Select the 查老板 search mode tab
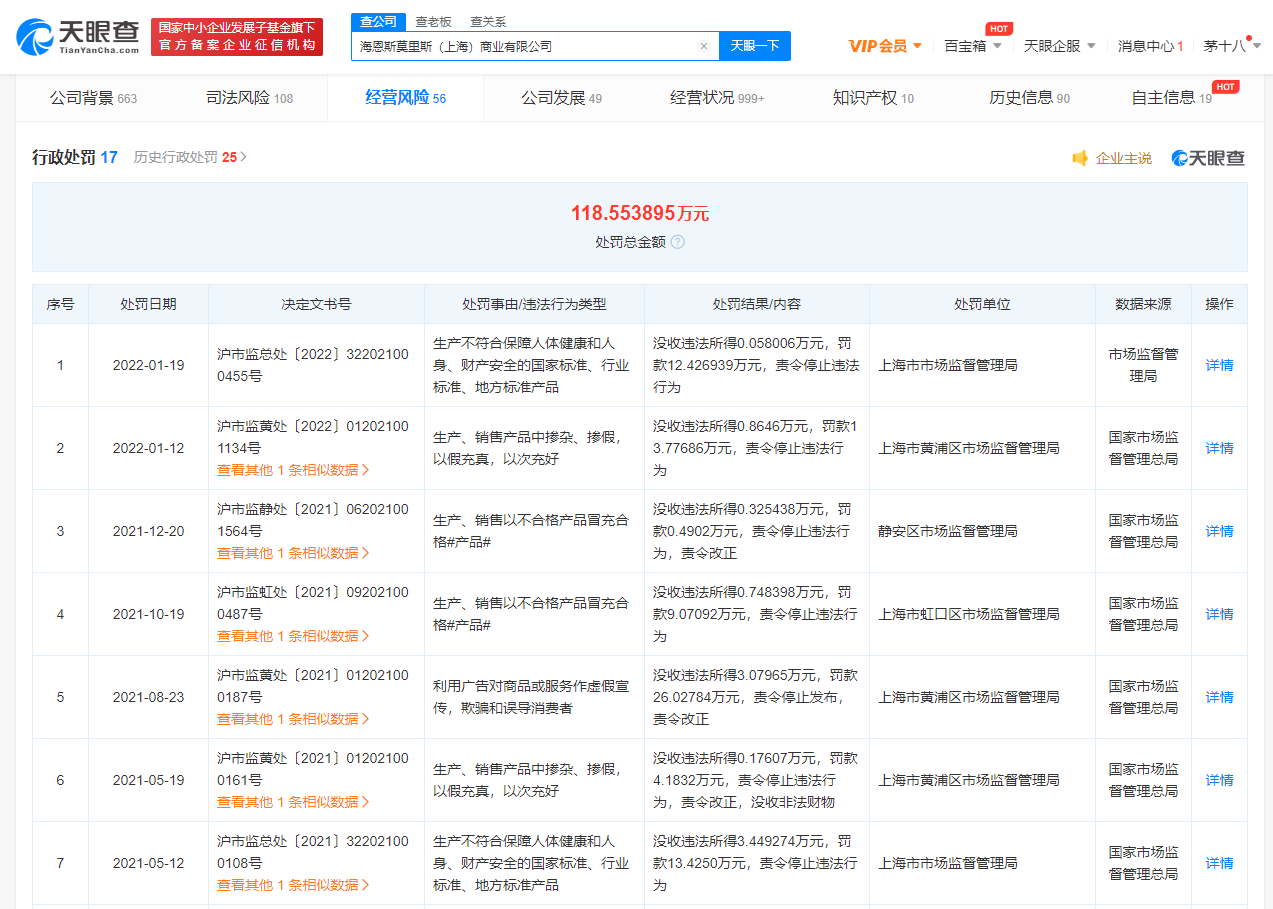This screenshot has height=909, width=1273. (x=433, y=21)
